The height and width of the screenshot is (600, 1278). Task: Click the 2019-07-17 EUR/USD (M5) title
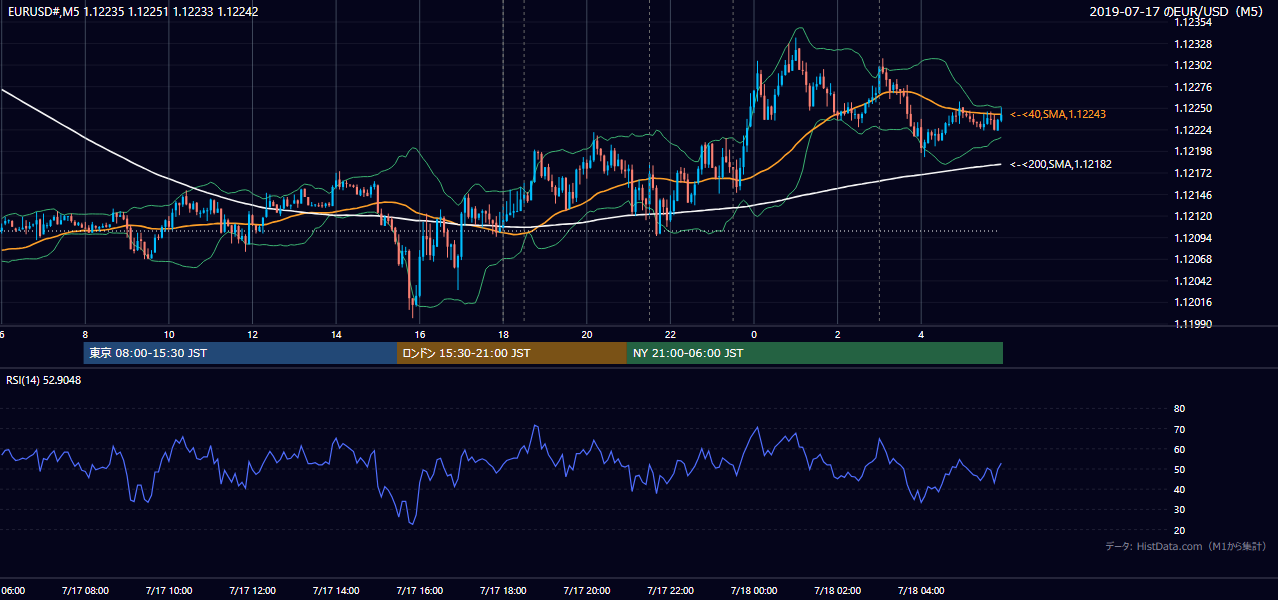(1177, 12)
